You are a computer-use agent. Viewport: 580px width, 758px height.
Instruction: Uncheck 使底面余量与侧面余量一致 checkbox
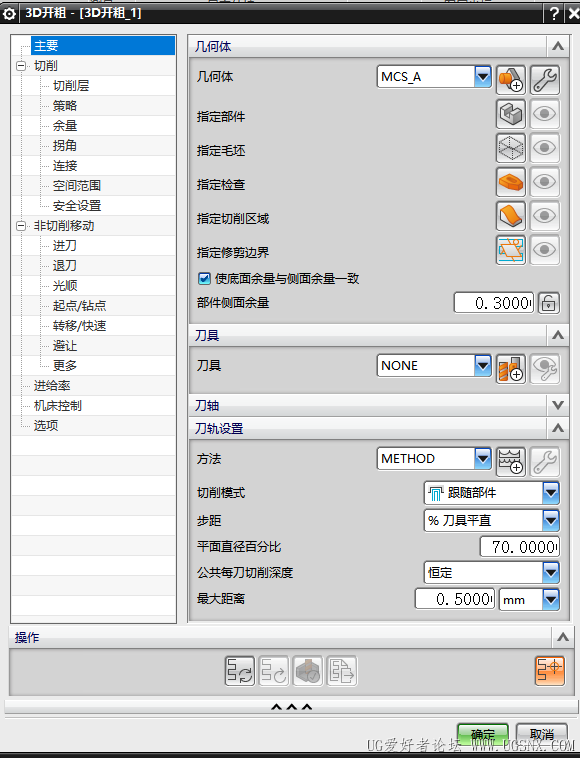pos(204,278)
